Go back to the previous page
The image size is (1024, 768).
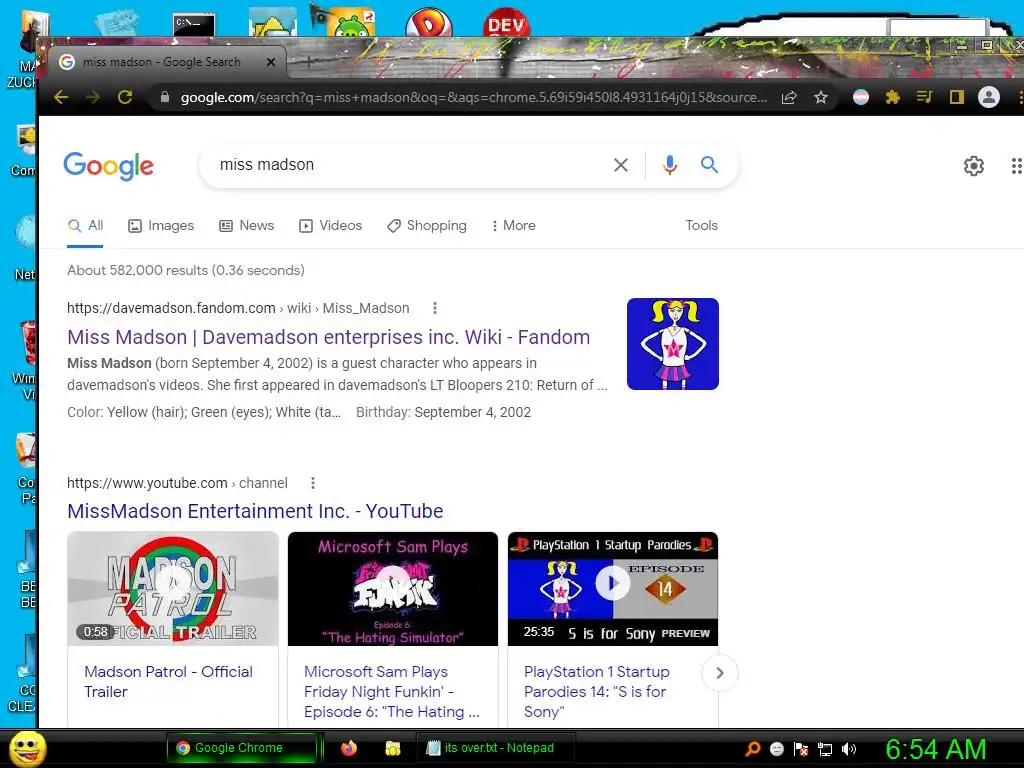click(x=61, y=97)
